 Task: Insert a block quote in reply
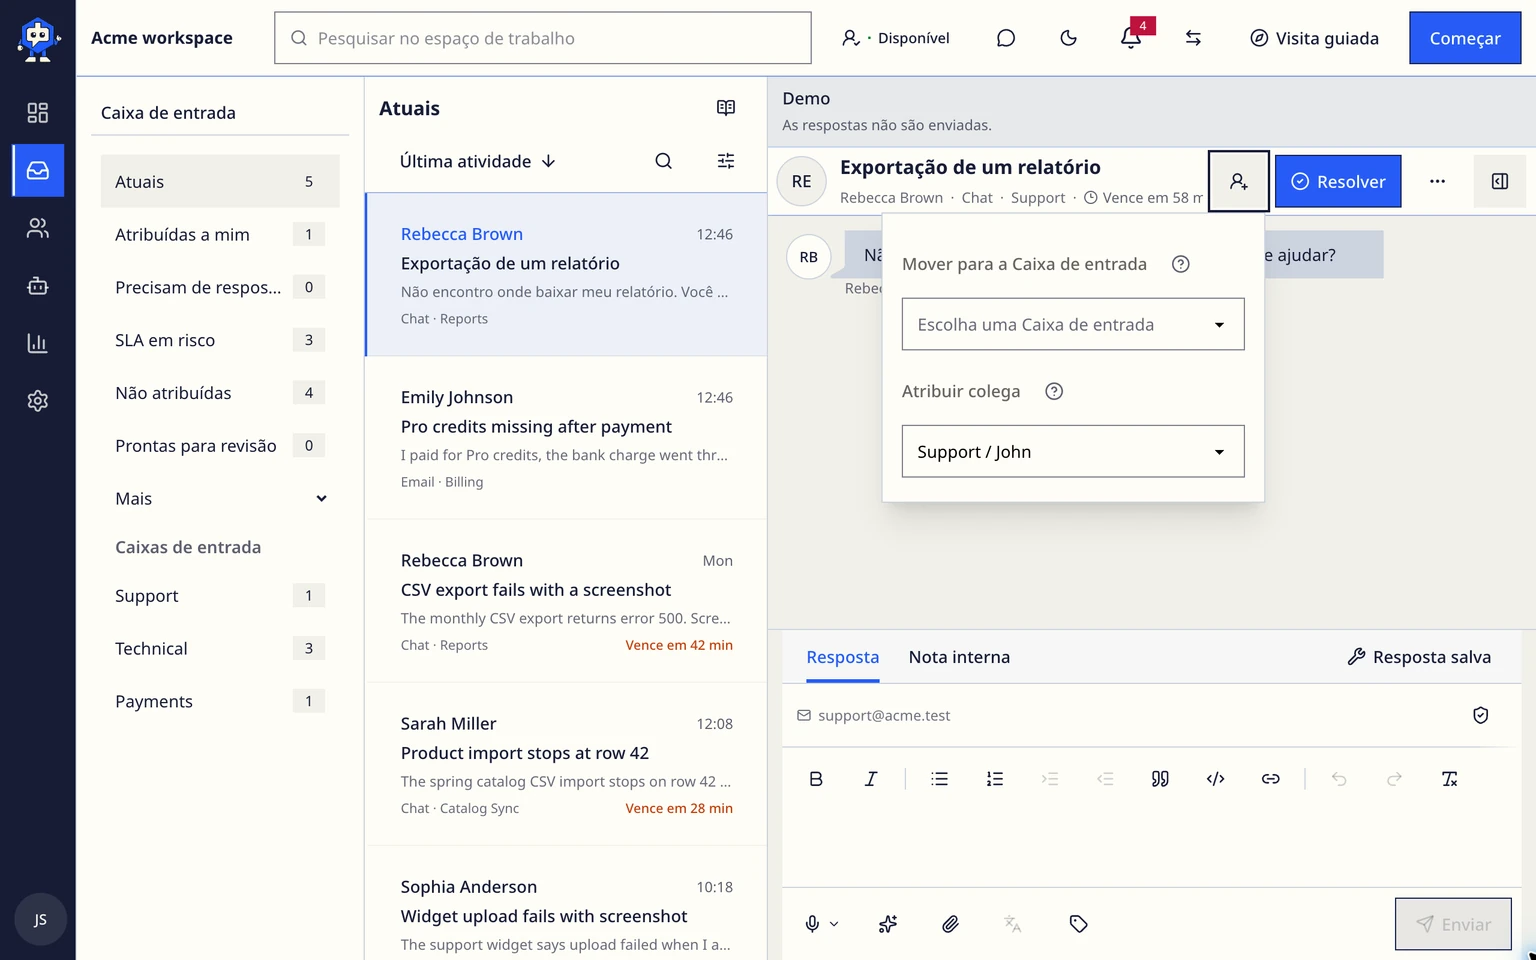(1160, 779)
